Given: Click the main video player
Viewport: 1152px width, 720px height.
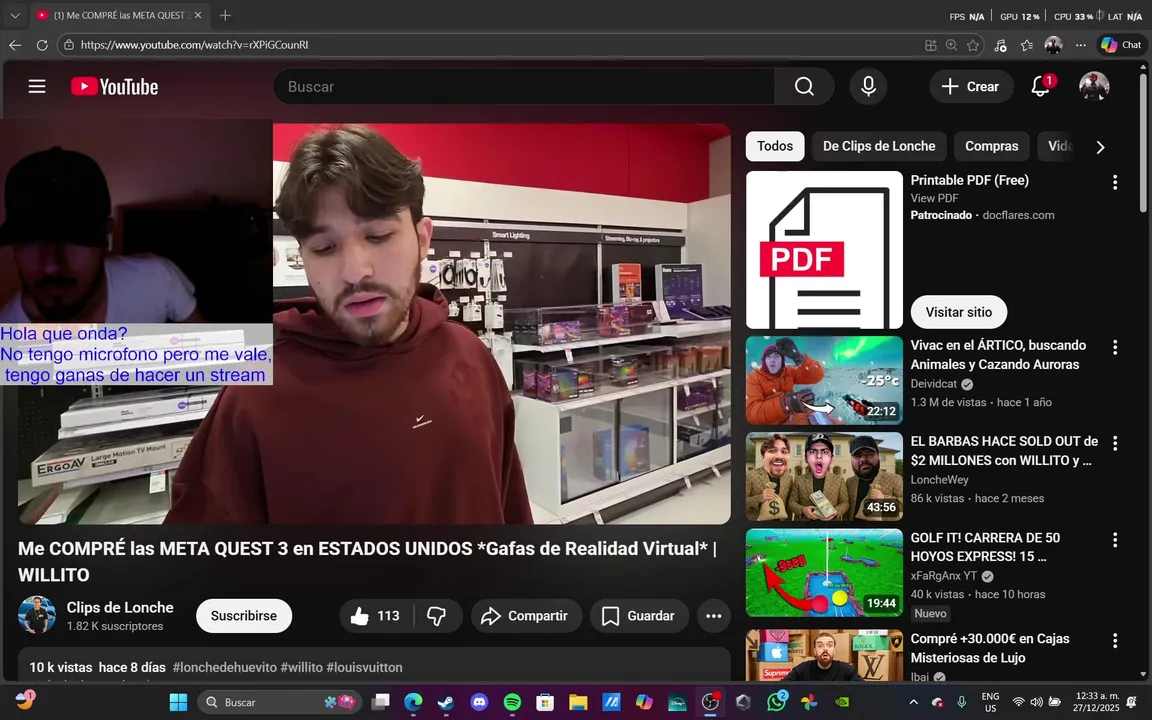Looking at the screenshot, I should [x=374, y=324].
